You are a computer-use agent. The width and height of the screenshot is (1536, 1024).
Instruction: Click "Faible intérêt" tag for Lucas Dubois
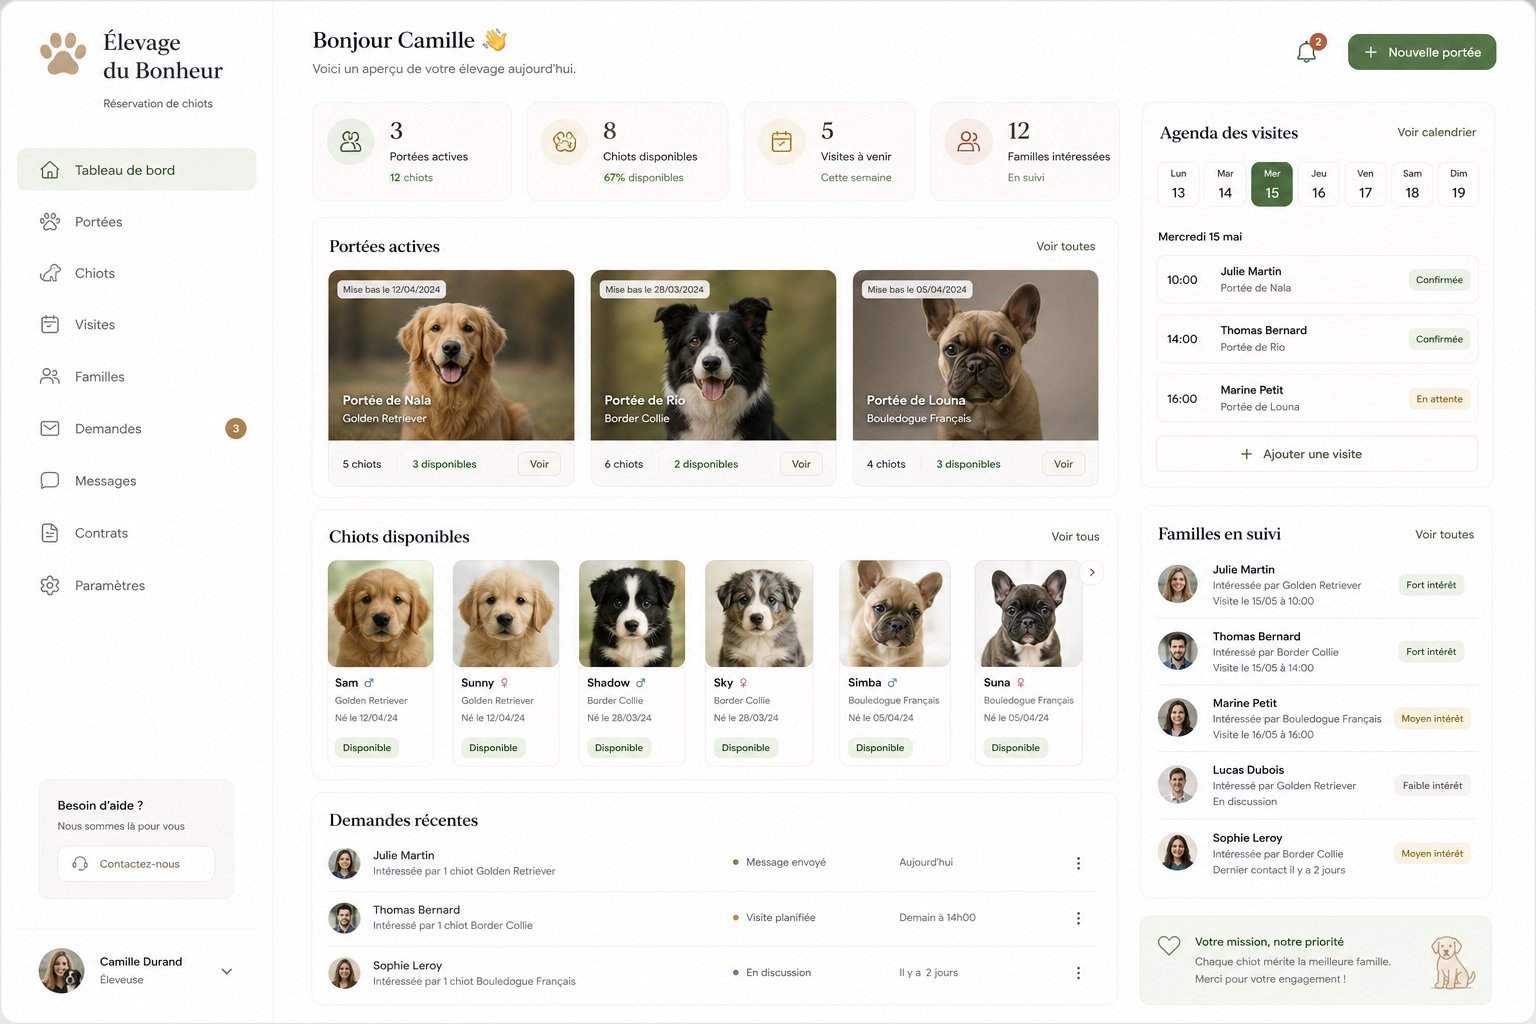1432,786
